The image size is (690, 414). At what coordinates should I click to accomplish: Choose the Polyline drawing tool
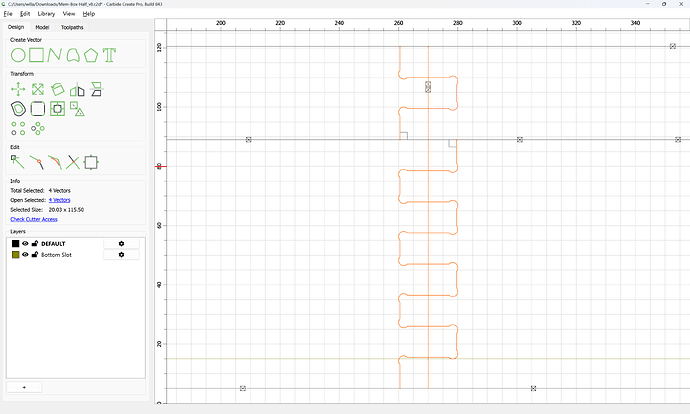click(x=55, y=55)
